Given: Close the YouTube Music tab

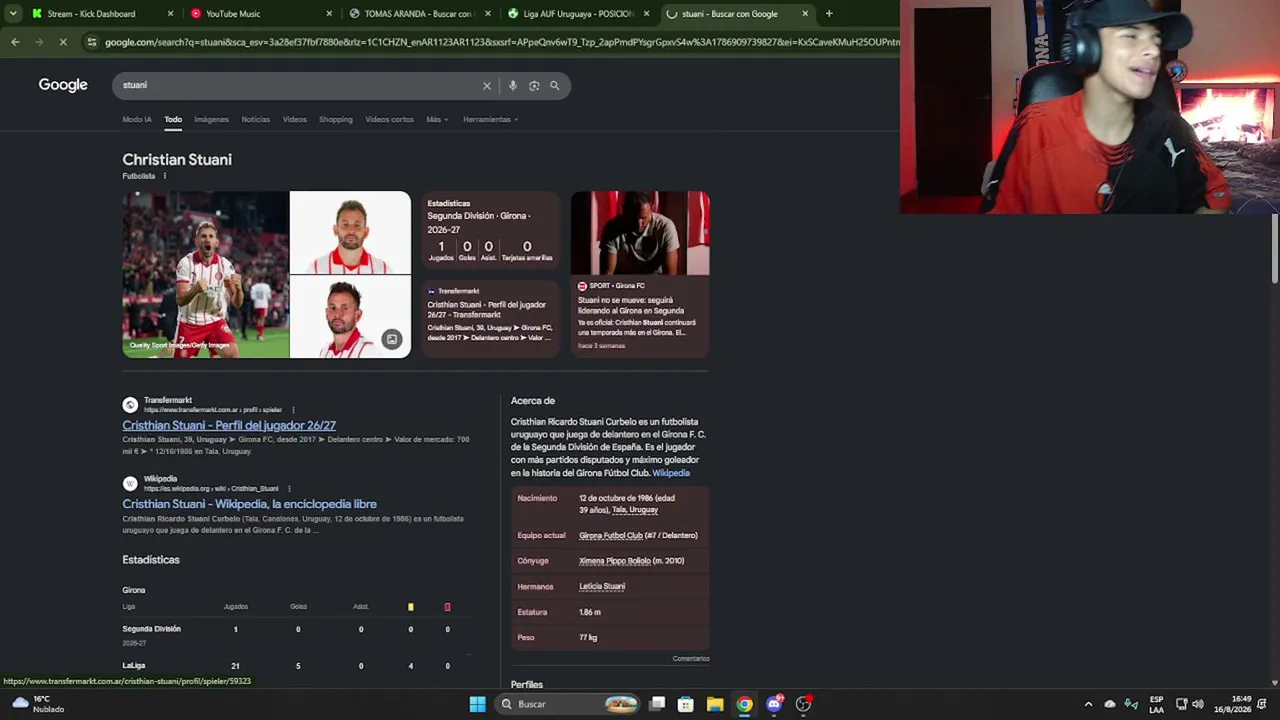Looking at the screenshot, I should pos(329,14).
